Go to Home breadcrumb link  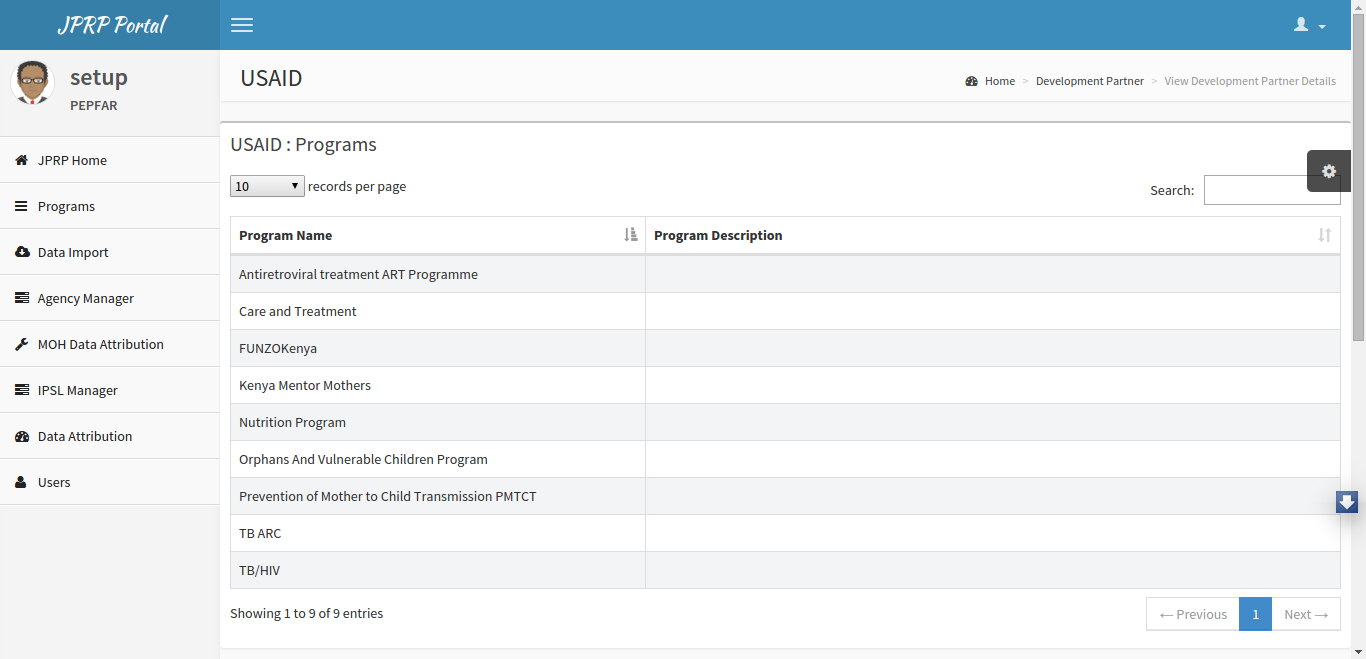(1000, 81)
